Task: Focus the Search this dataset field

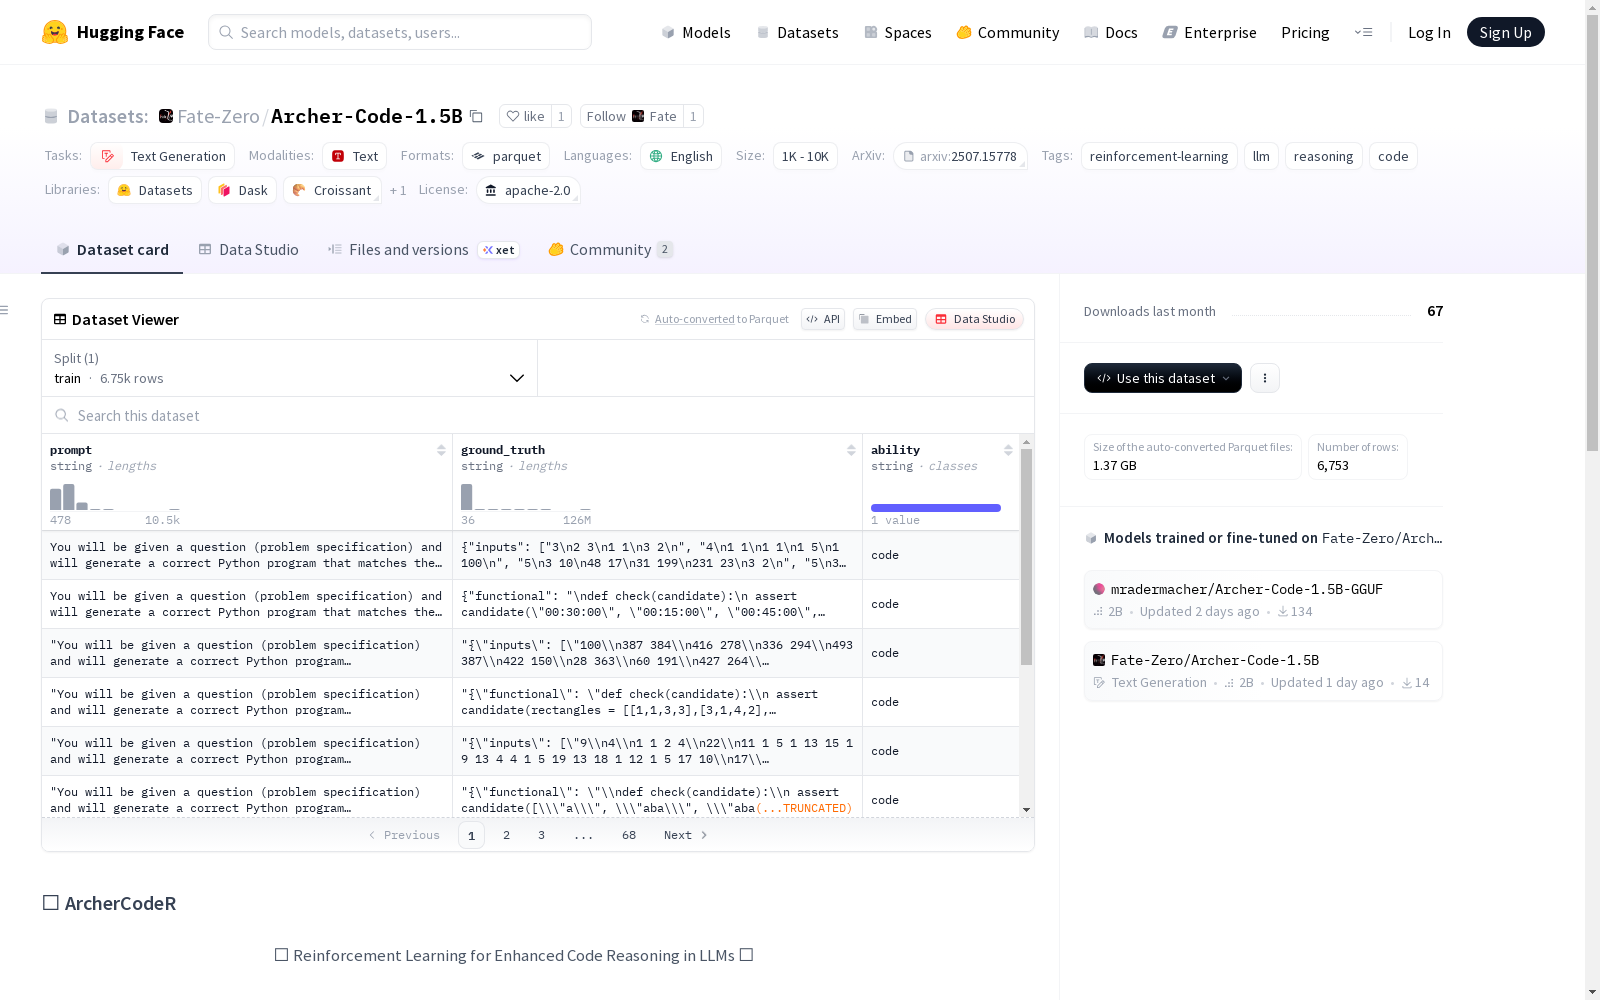Action: pos(538,415)
